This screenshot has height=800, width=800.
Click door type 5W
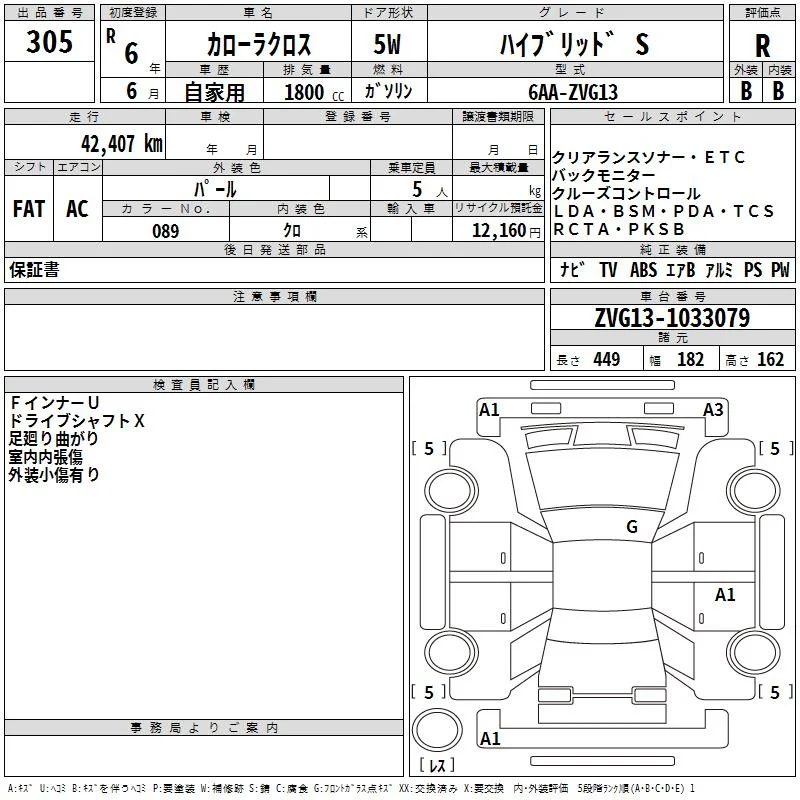[x=387, y=44]
